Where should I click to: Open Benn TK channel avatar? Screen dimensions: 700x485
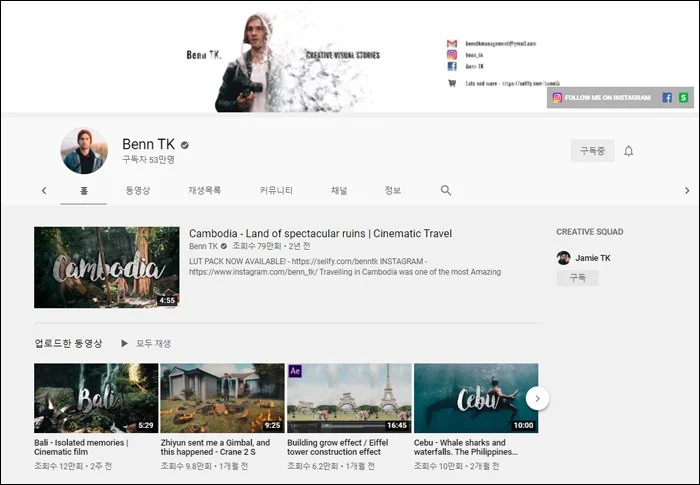click(x=84, y=151)
